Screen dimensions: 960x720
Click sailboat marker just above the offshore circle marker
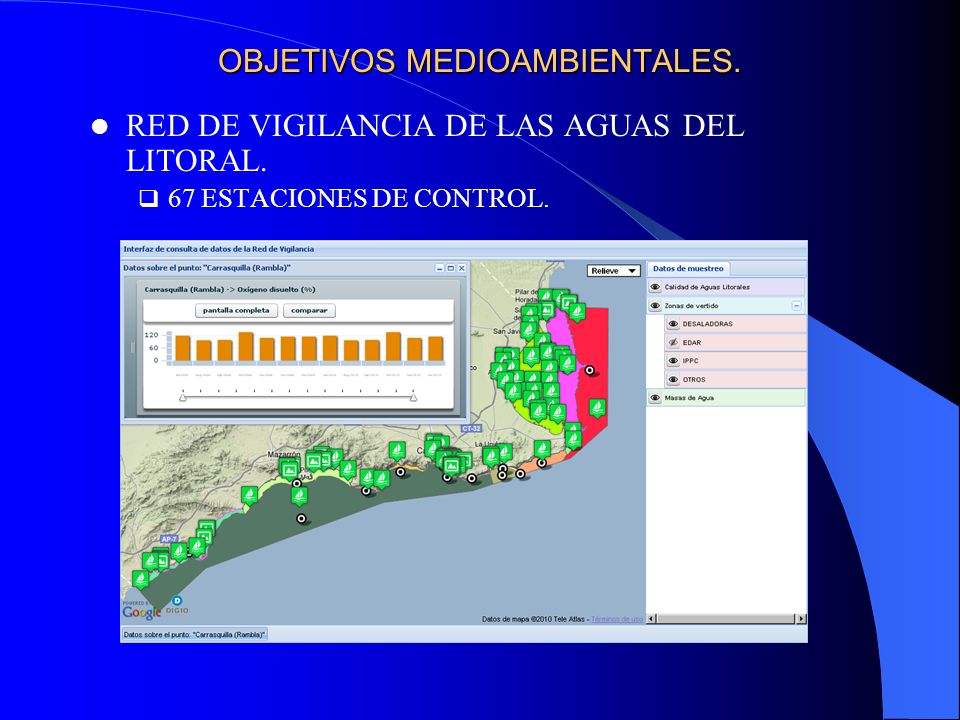click(x=299, y=496)
